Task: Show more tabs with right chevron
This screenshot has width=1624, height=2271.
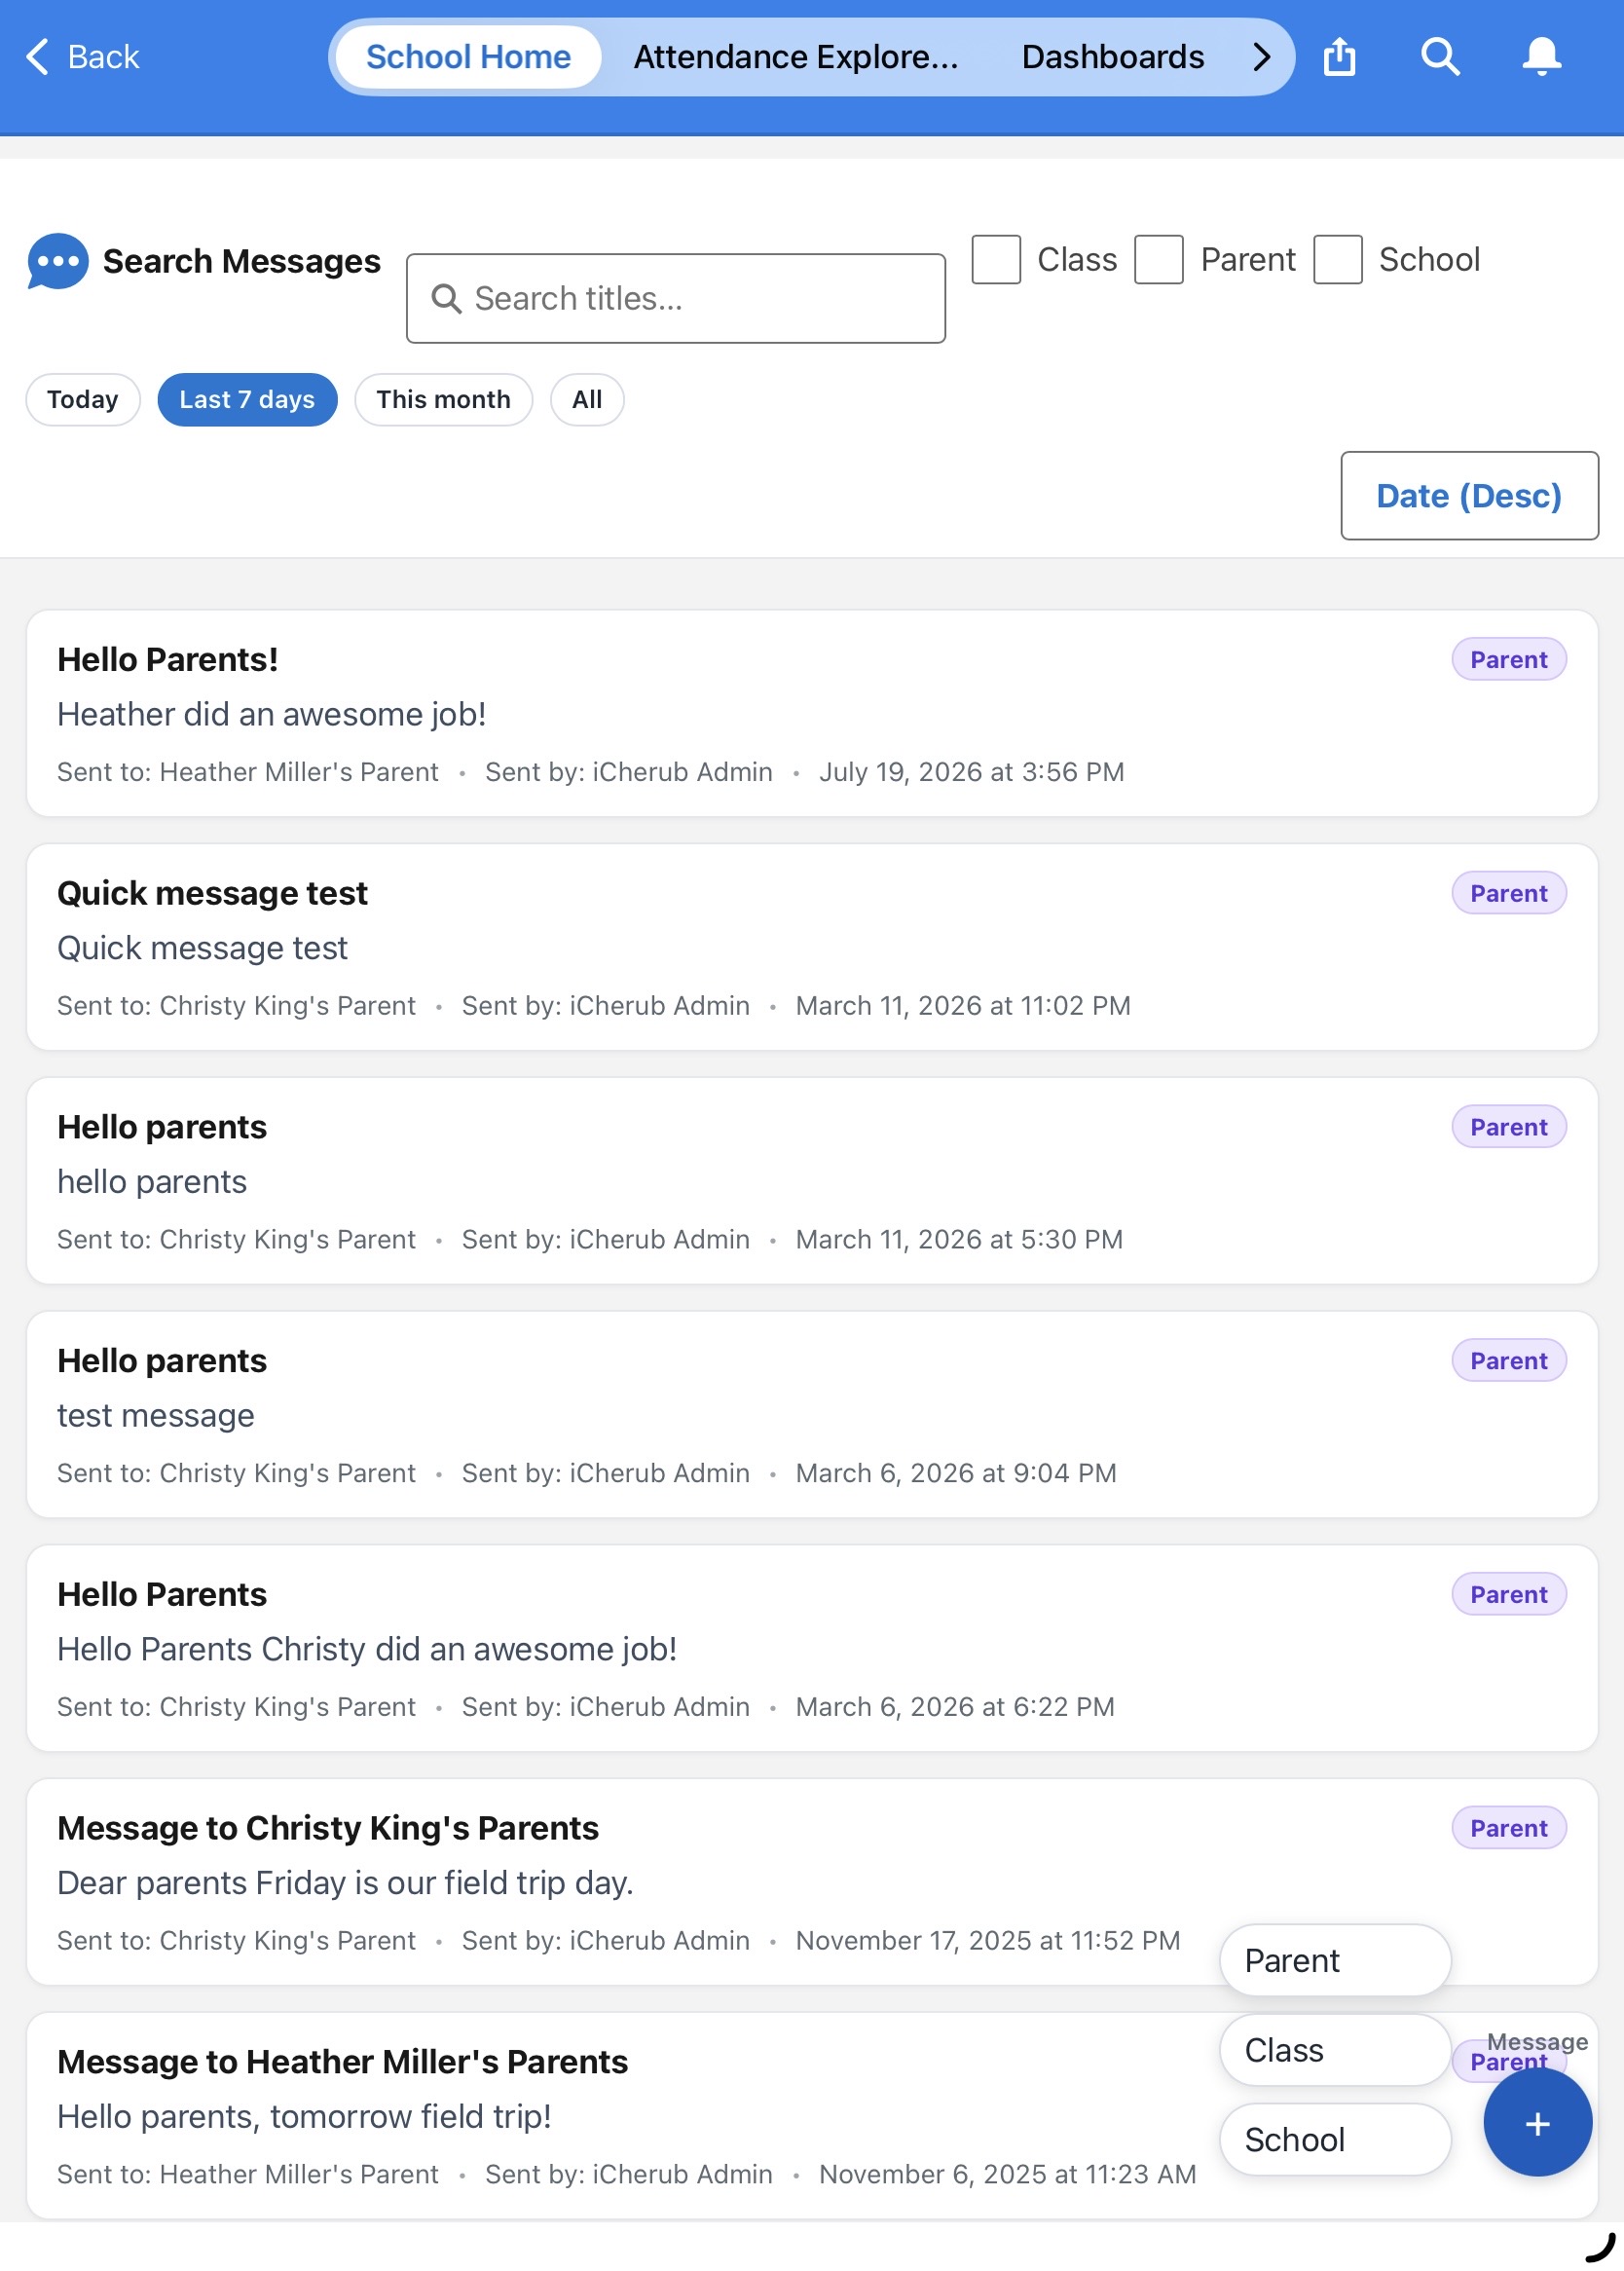Action: click(1261, 57)
